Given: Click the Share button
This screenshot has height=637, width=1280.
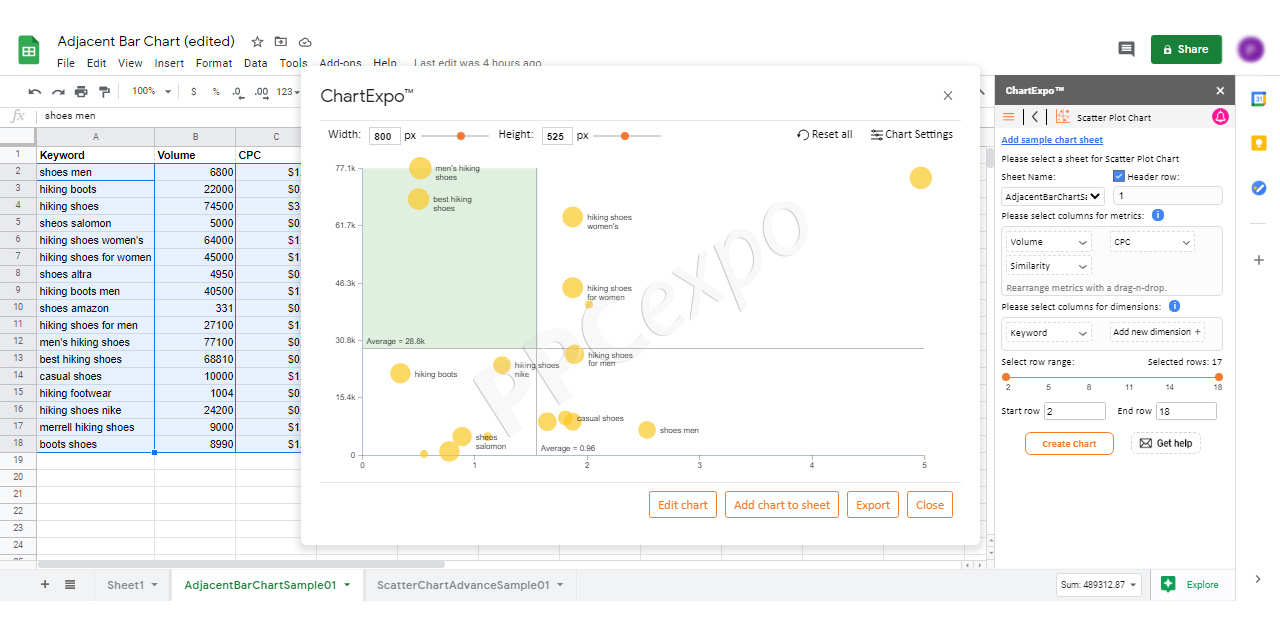Looking at the screenshot, I should pyautogui.click(x=1186, y=49).
